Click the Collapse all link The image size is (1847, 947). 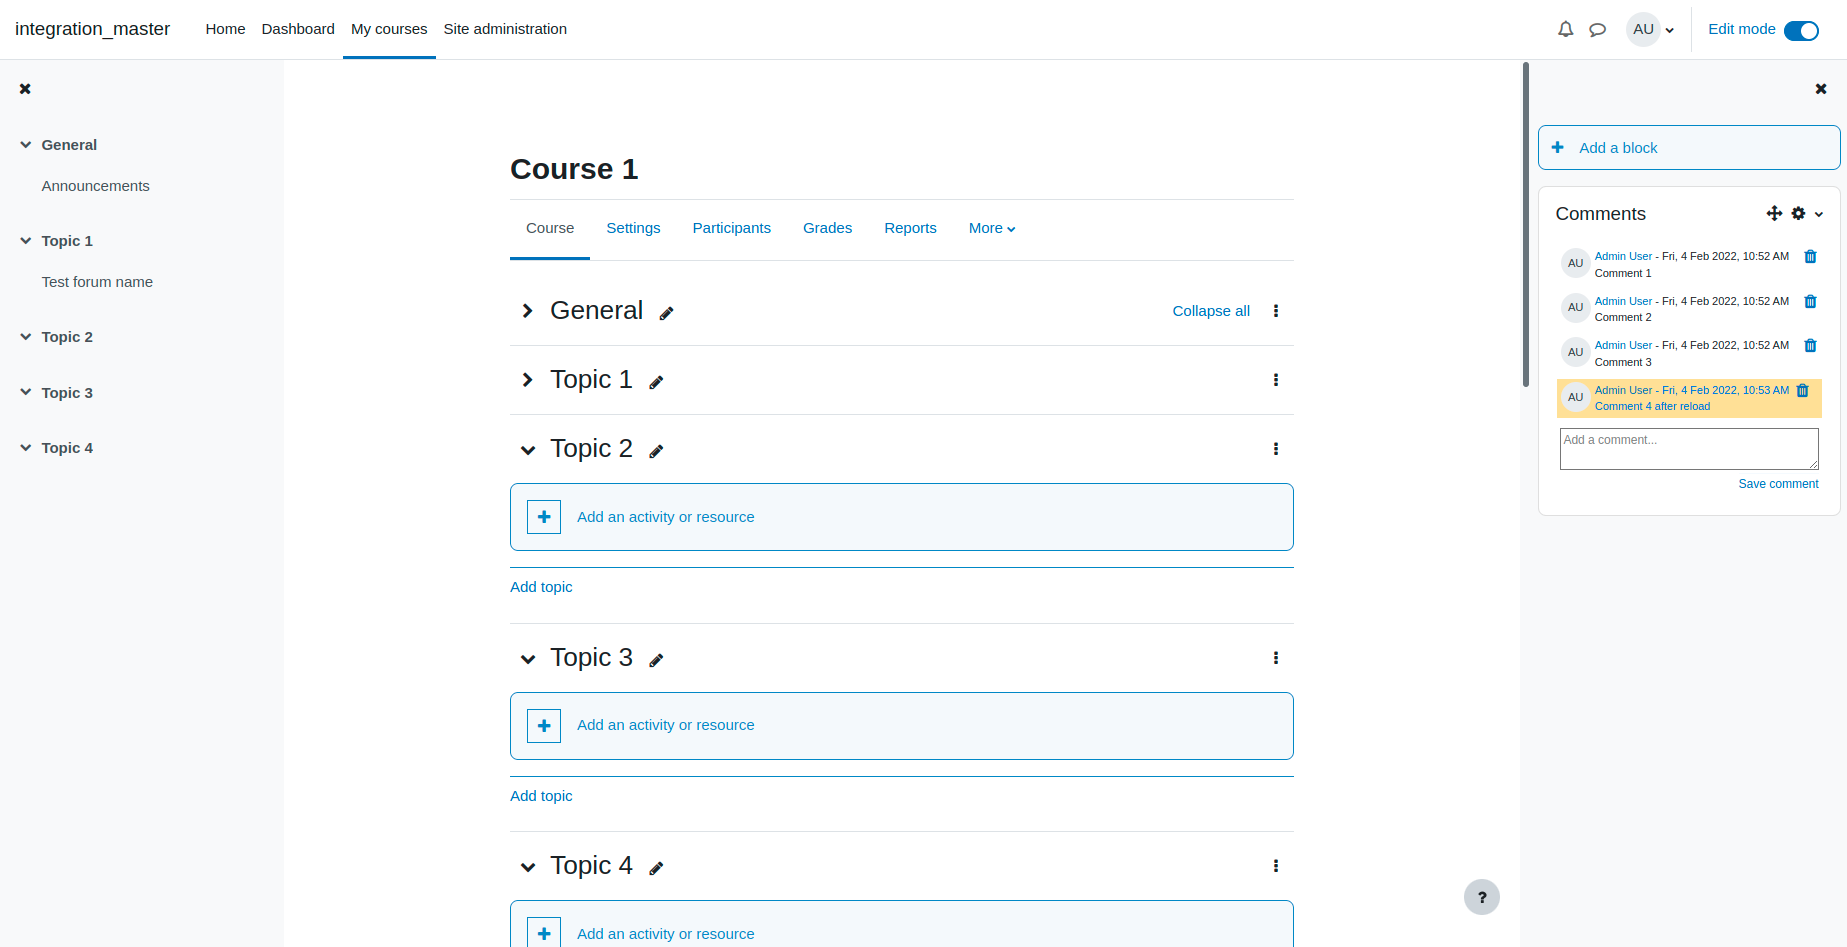tap(1211, 311)
